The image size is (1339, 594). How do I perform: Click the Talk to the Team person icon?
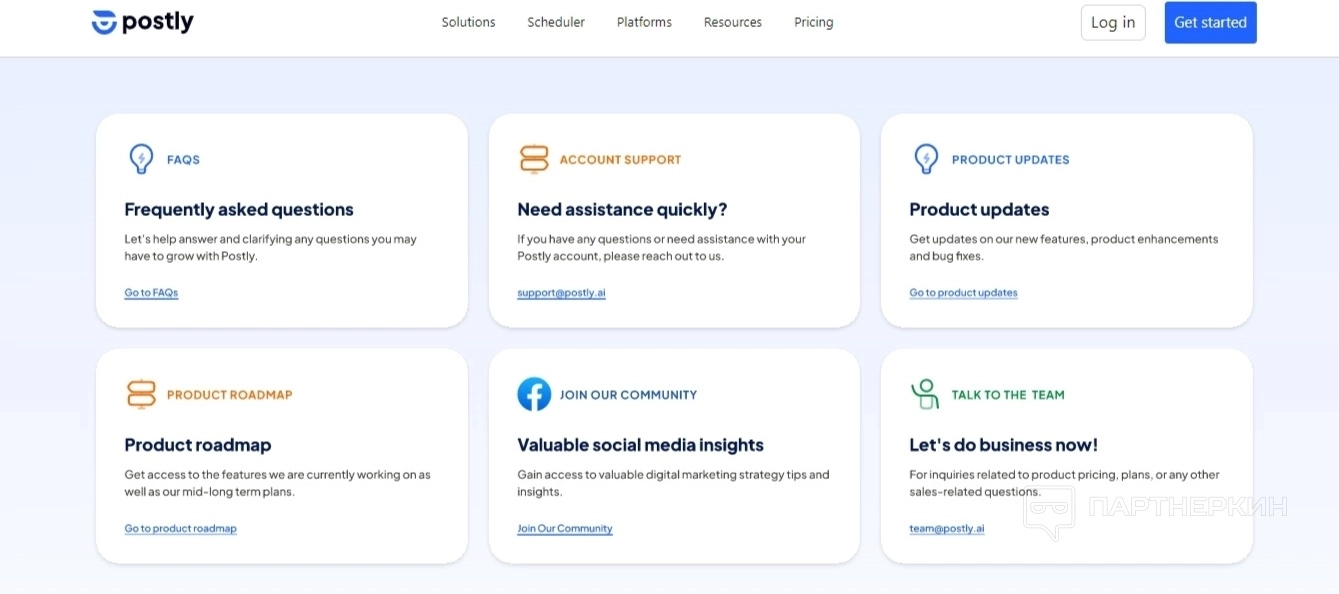click(925, 394)
